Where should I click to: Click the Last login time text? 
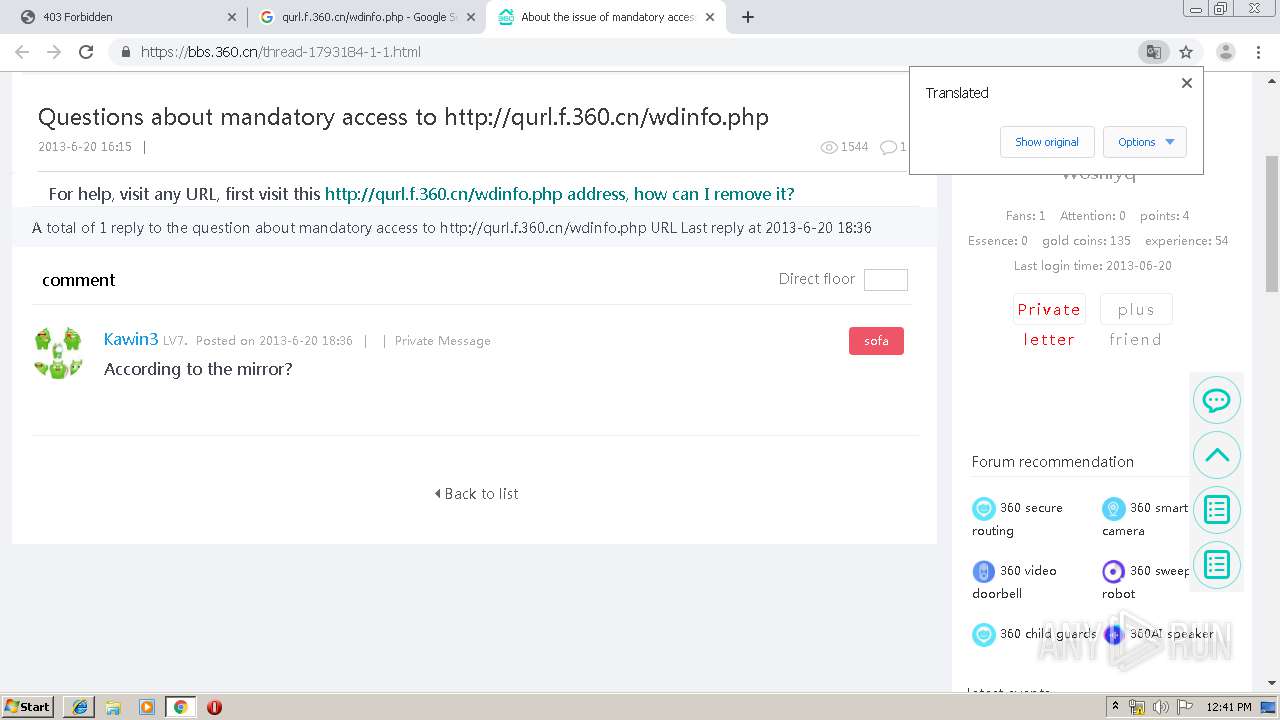pos(1093,266)
